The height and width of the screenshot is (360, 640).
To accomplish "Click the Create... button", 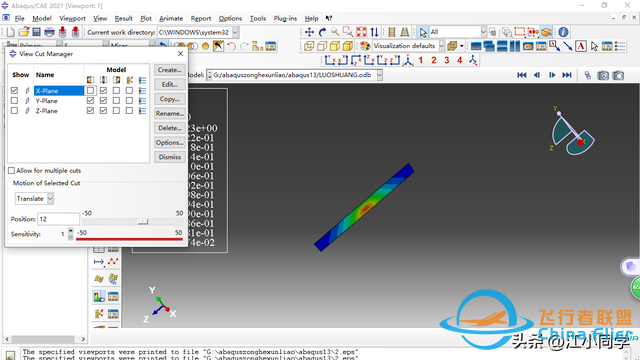I will click(170, 70).
